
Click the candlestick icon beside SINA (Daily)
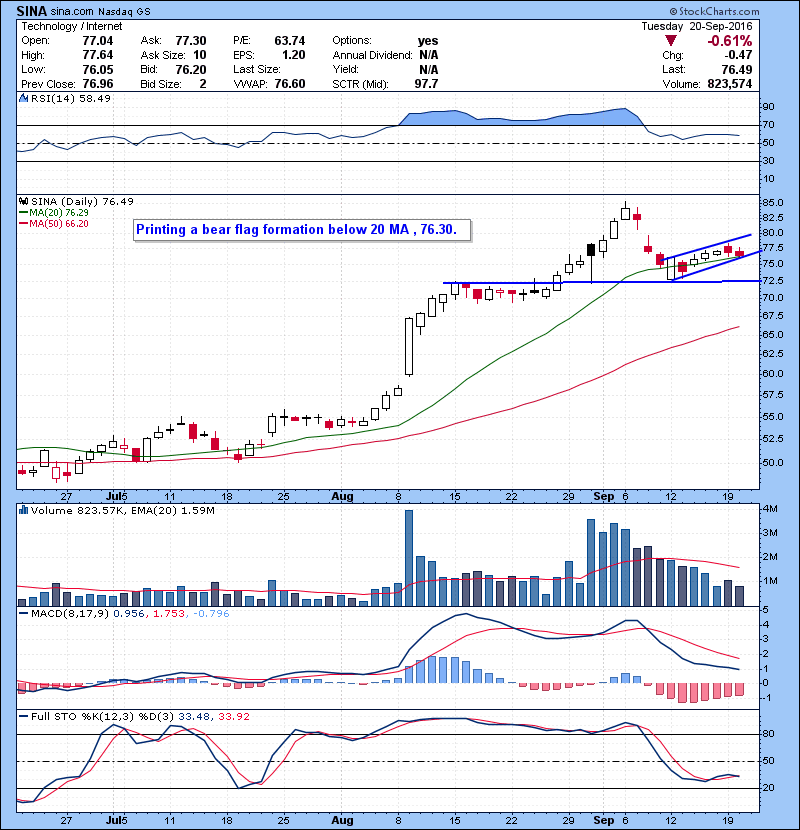tap(23, 202)
